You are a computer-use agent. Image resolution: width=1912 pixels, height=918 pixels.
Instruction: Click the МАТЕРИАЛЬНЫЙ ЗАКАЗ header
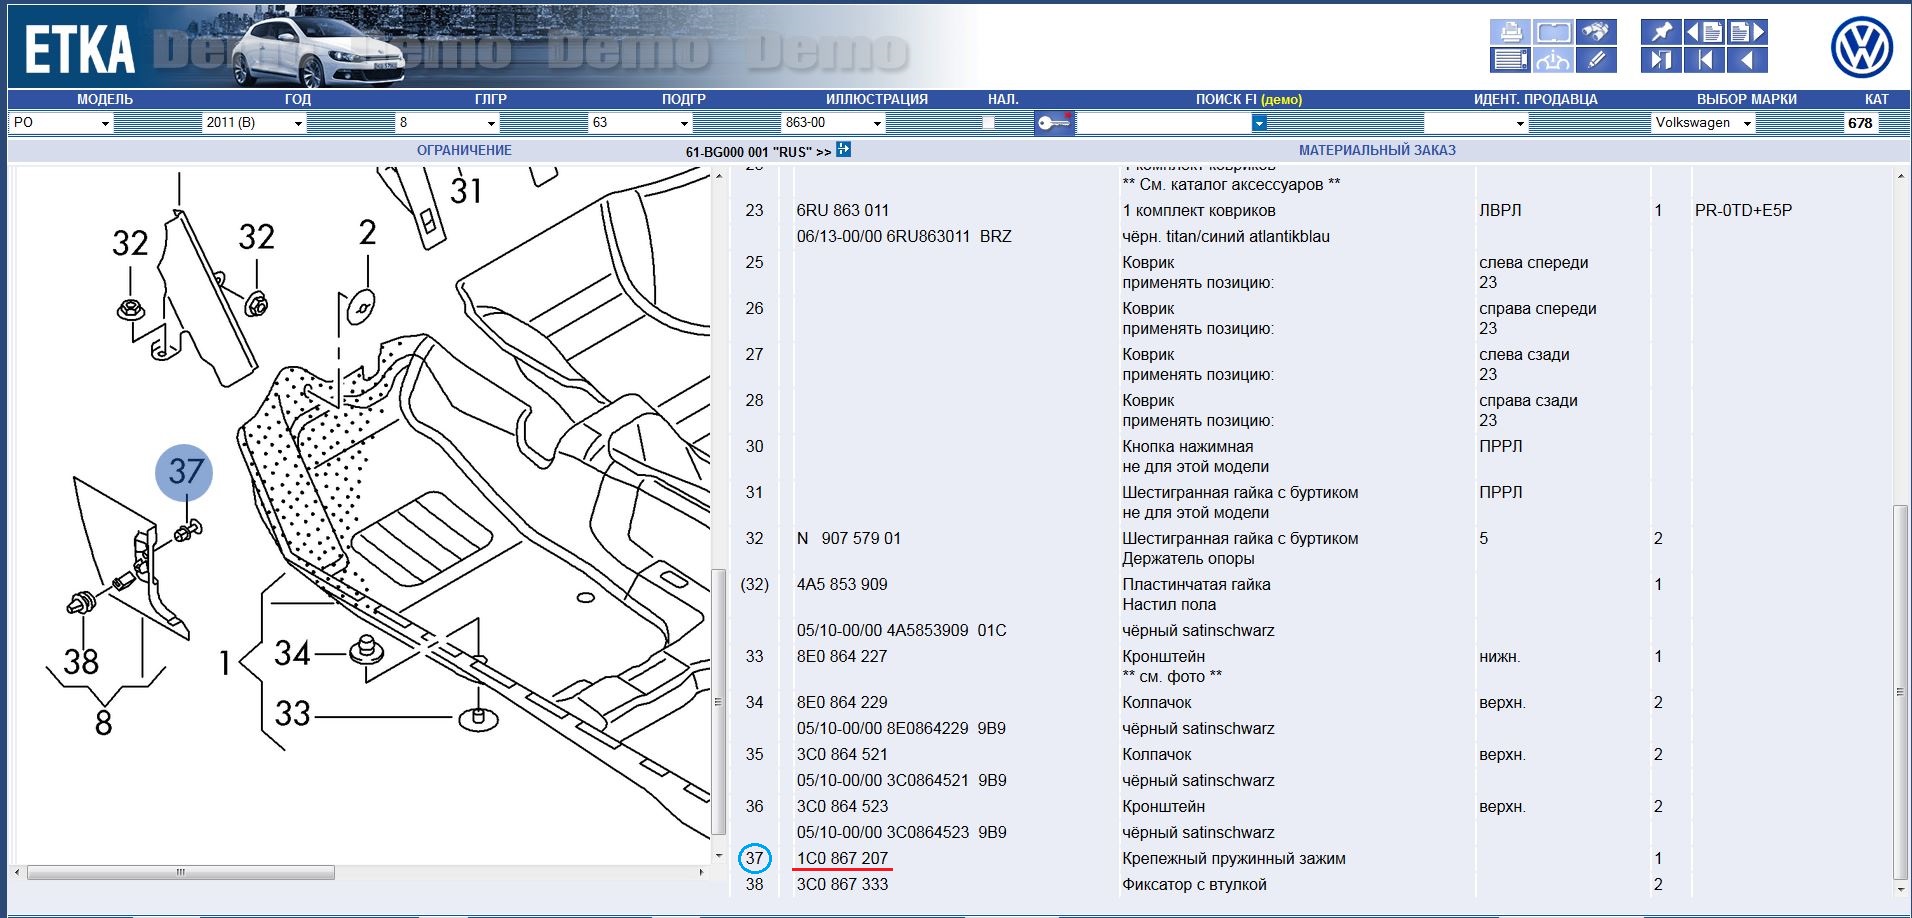tap(1377, 150)
